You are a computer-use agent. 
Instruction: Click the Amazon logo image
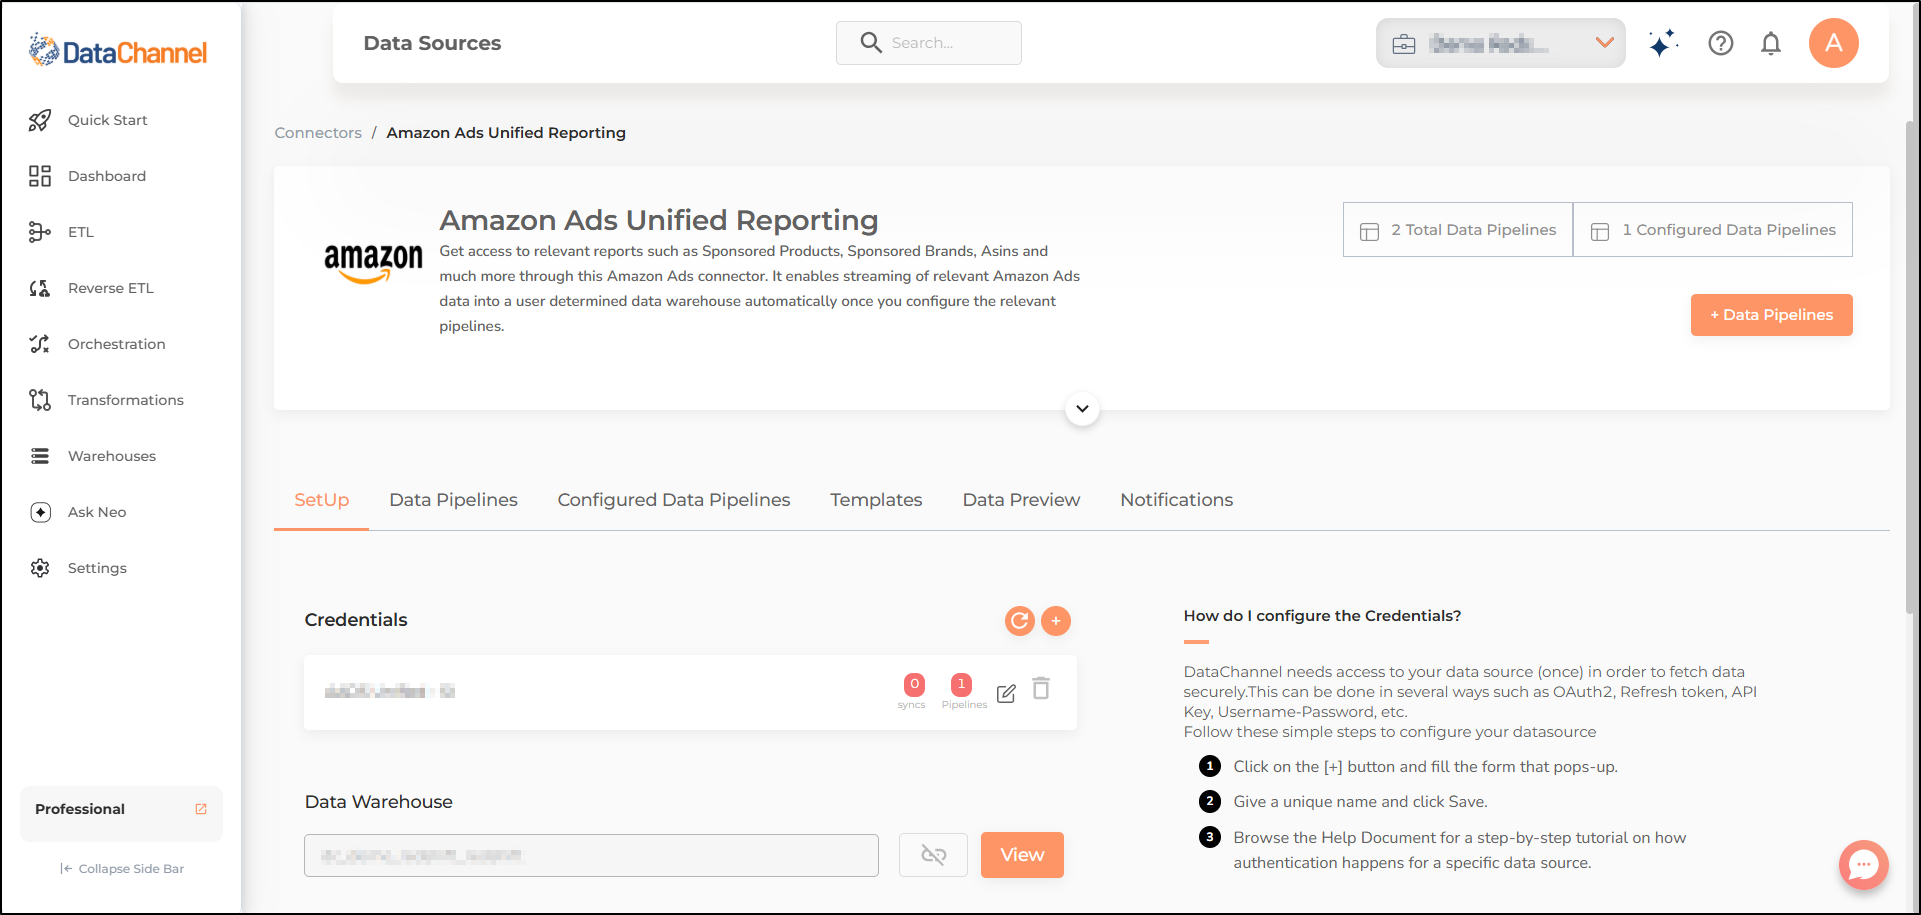[373, 263]
